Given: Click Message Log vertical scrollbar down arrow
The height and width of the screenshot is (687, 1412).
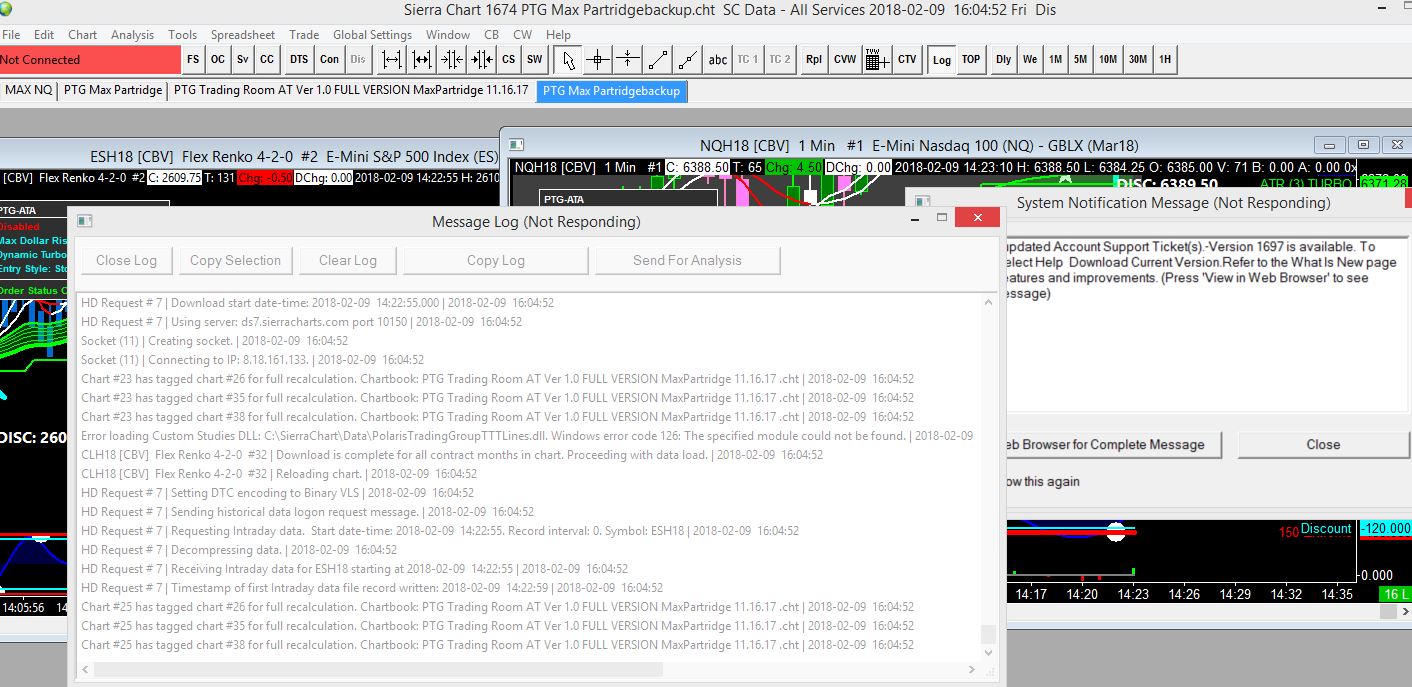Looking at the screenshot, I should point(989,653).
